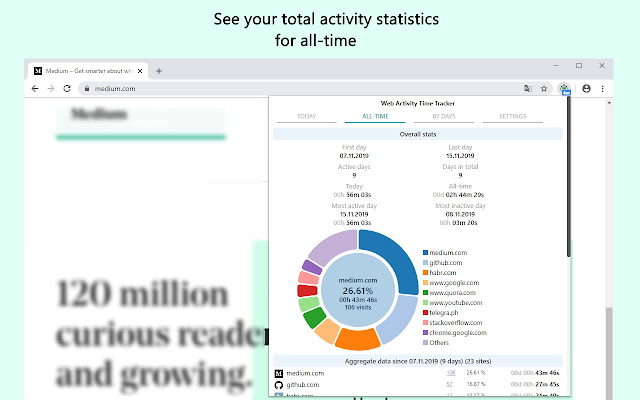Click First day value 07.11.2019
Viewport: 640px width, 400px height.
click(x=354, y=156)
